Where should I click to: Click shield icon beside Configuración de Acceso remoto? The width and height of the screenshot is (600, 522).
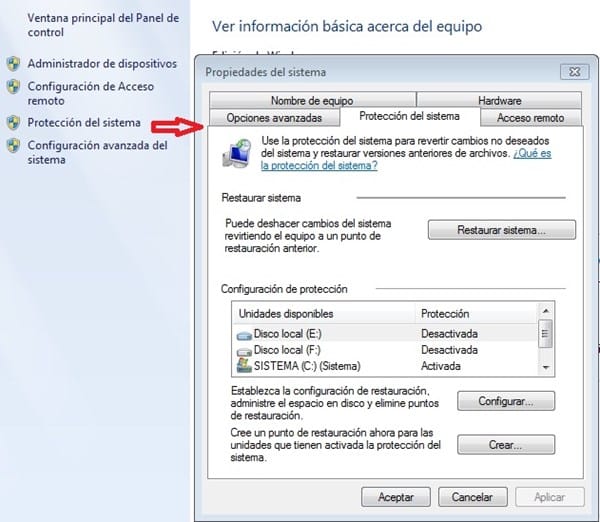13,86
